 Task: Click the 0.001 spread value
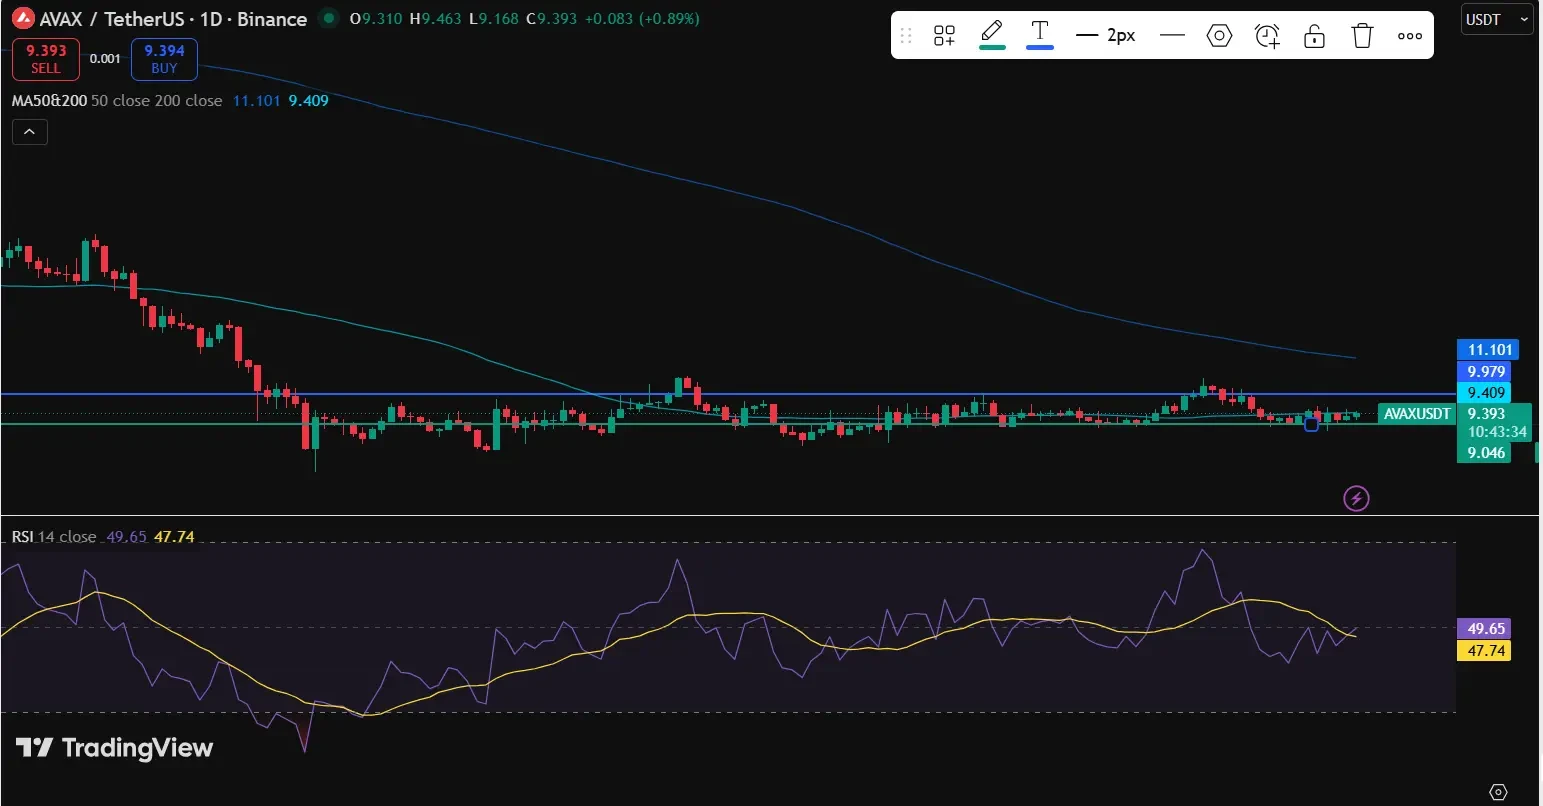point(105,59)
